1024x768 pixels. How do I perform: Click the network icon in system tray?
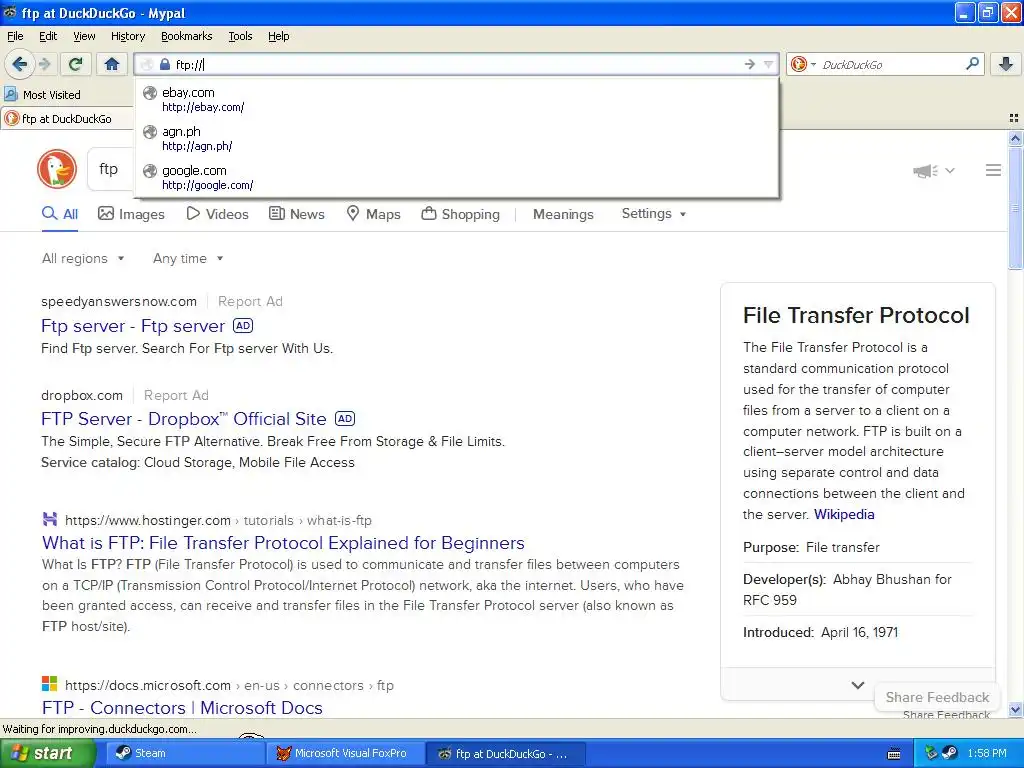point(931,753)
